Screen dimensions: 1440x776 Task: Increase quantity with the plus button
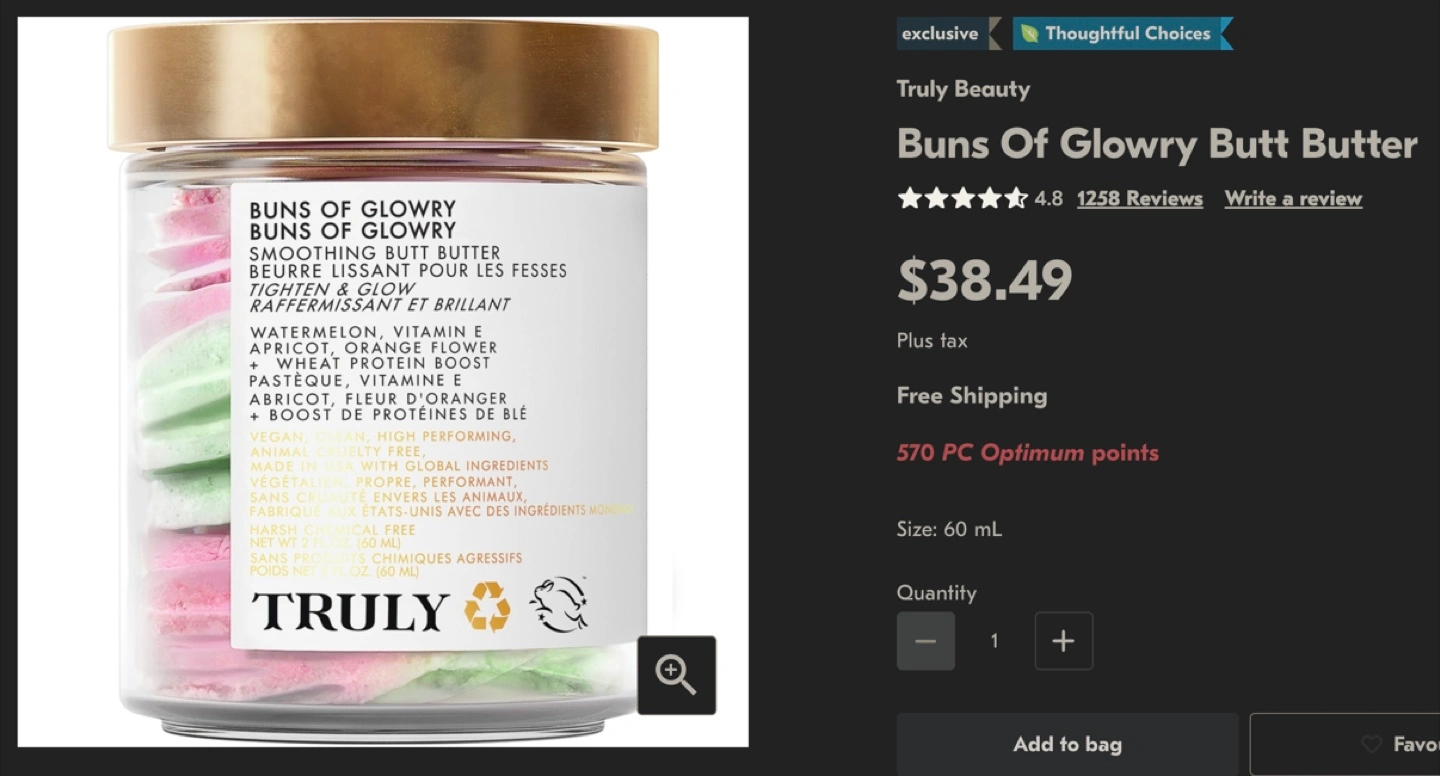pos(1064,641)
